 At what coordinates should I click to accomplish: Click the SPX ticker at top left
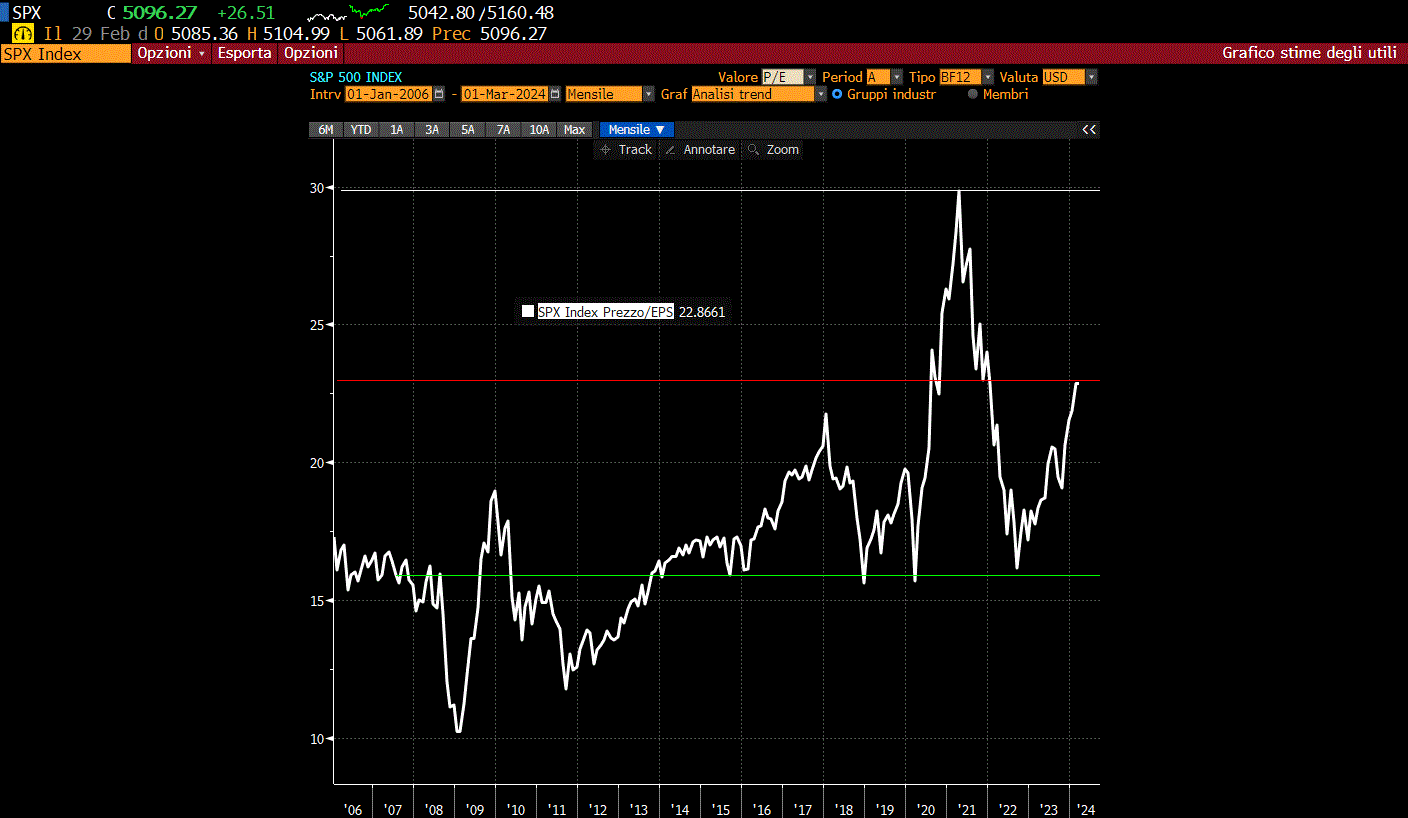[x=26, y=13]
